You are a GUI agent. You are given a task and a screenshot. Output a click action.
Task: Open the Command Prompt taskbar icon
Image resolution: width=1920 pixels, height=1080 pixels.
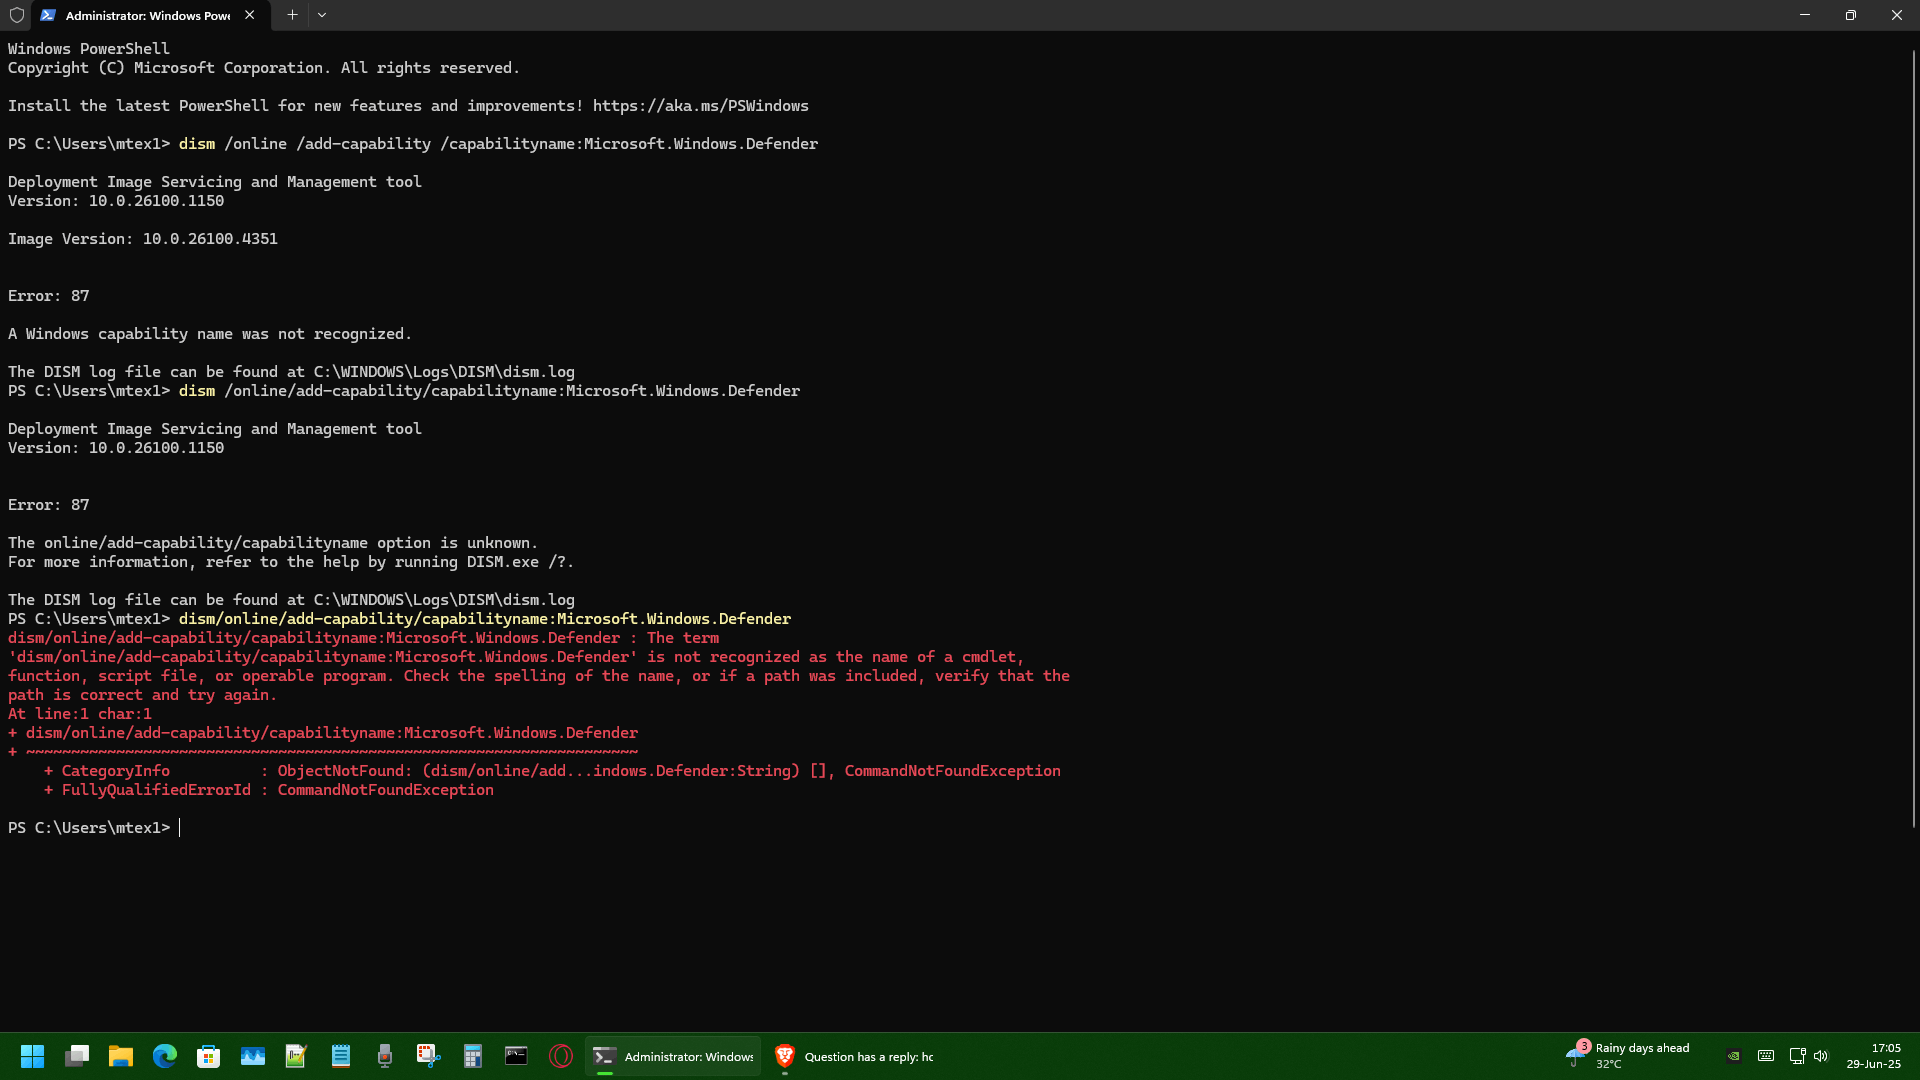tap(516, 1056)
